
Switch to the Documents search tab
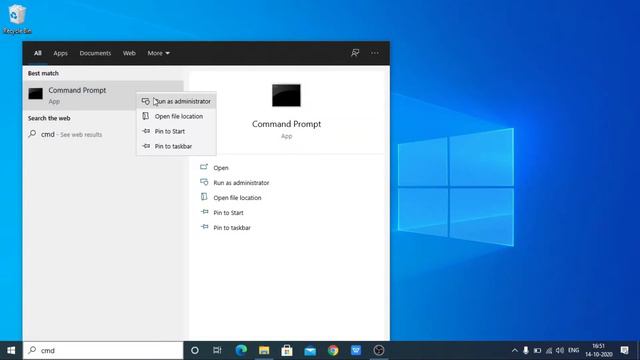point(95,53)
